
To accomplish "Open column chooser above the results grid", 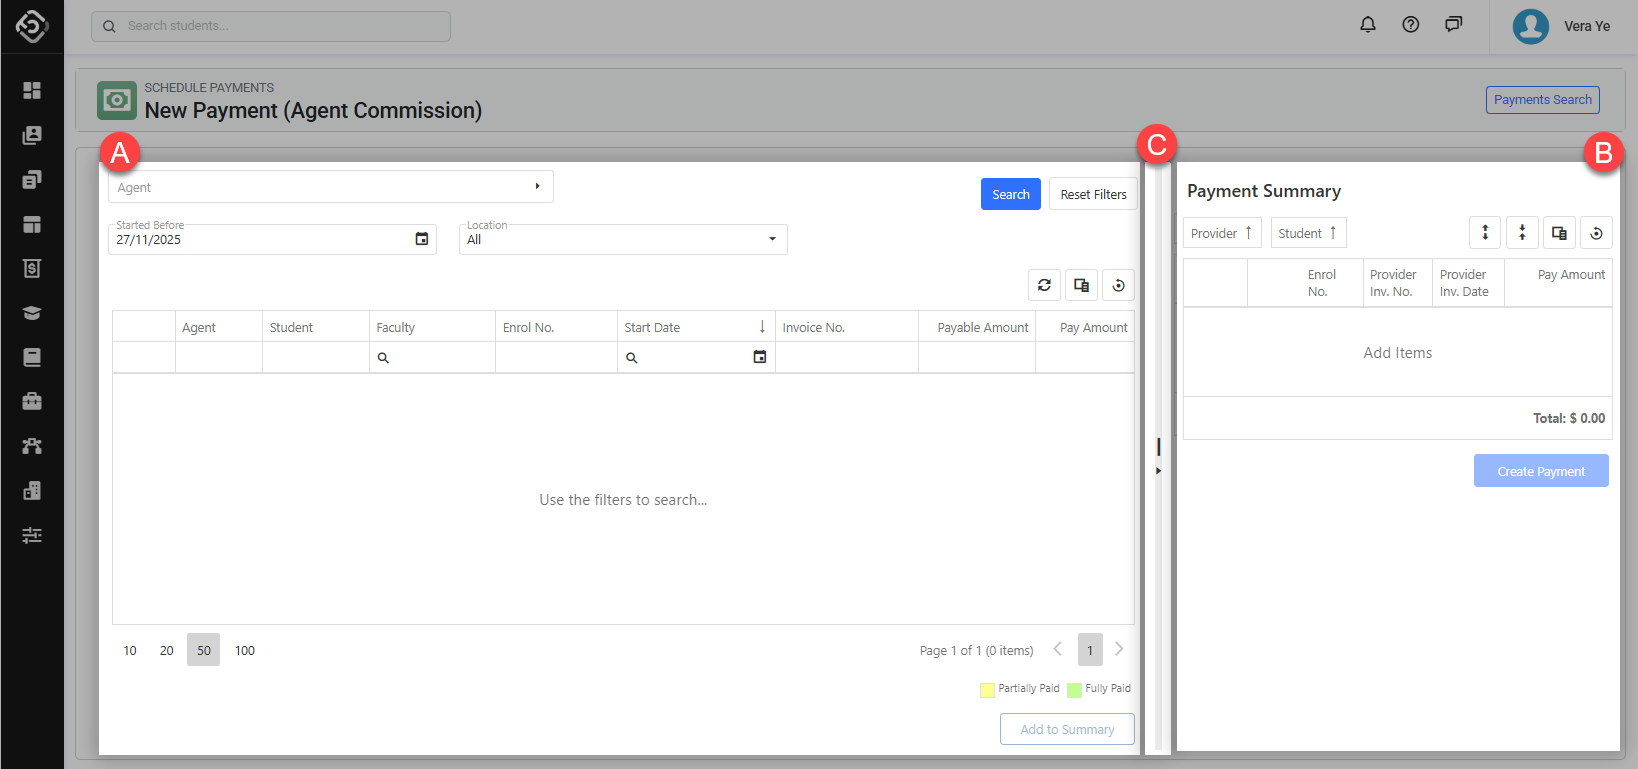I will pyautogui.click(x=1081, y=285).
